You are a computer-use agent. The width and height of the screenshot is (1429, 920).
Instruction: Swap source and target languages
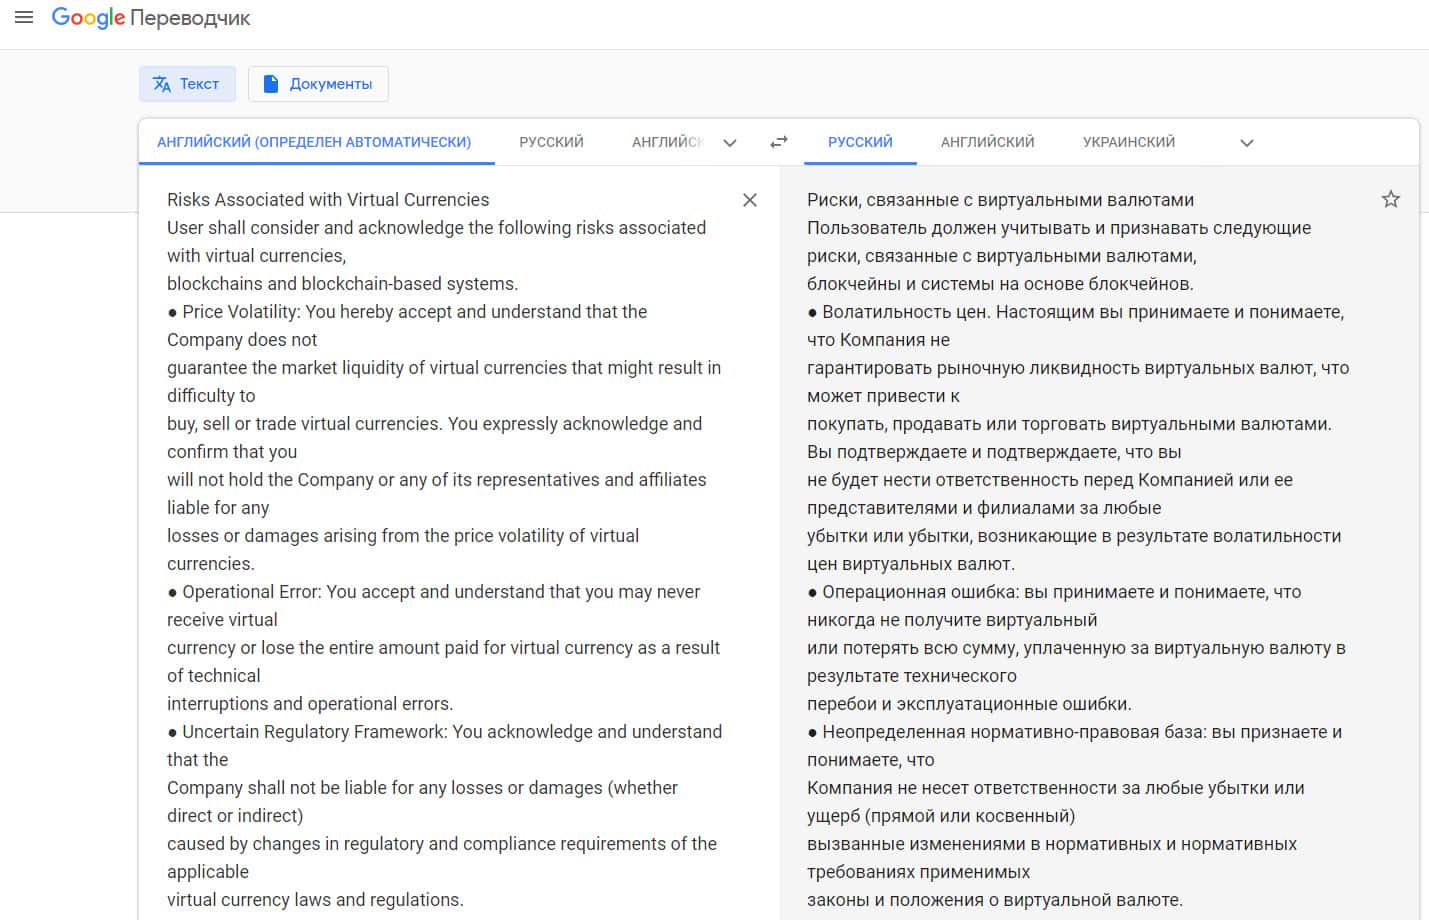coord(779,142)
